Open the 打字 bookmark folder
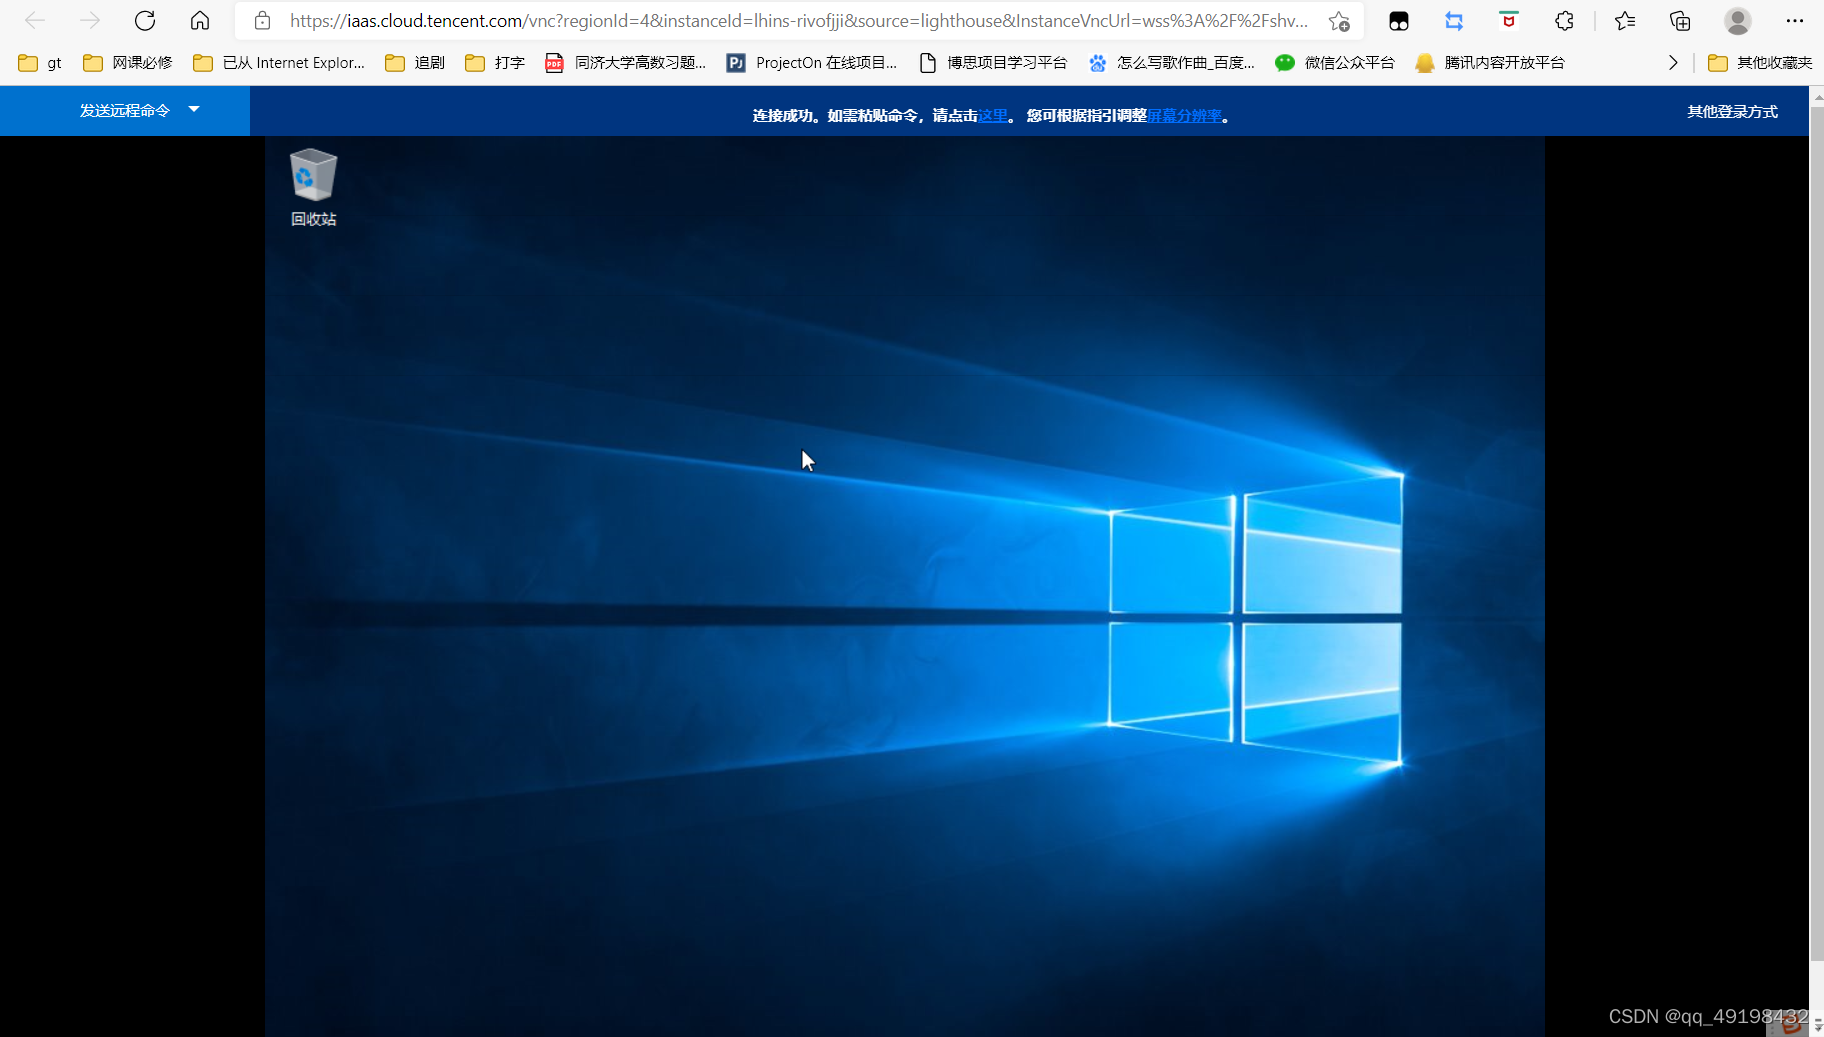Image resolution: width=1824 pixels, height=1037 pixels. 495,63
